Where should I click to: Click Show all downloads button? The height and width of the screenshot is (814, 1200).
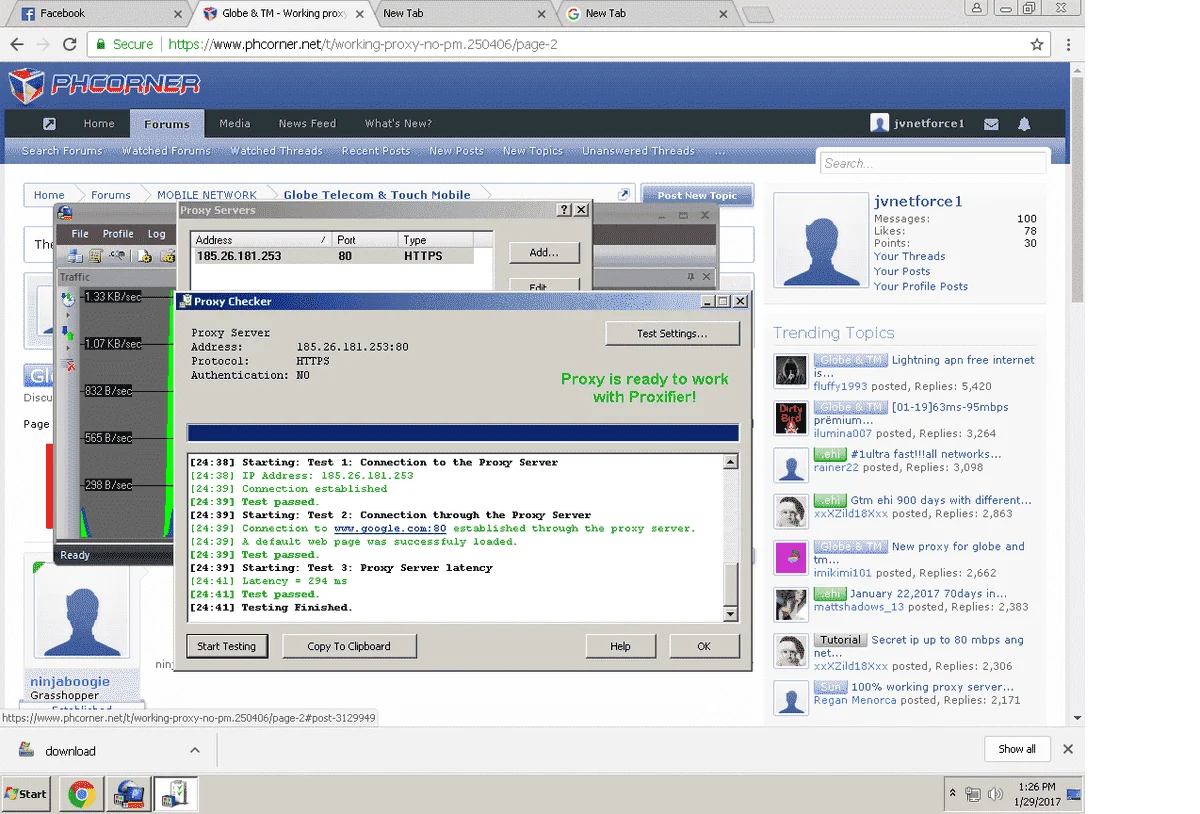[1017, 749]
